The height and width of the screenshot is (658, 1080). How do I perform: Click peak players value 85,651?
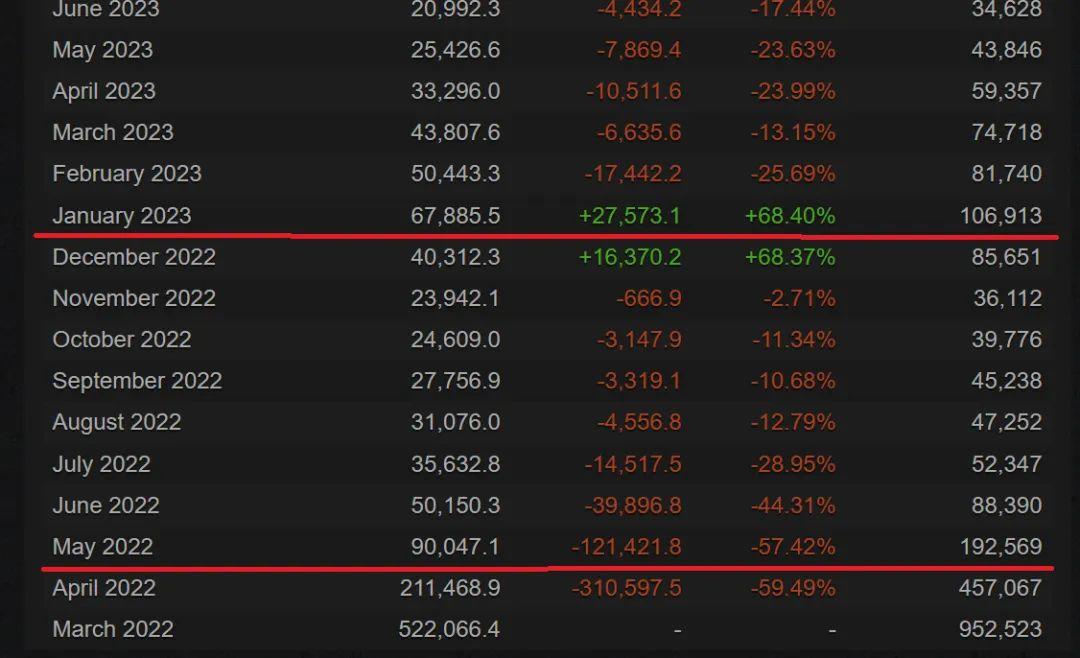[1006, 257]
